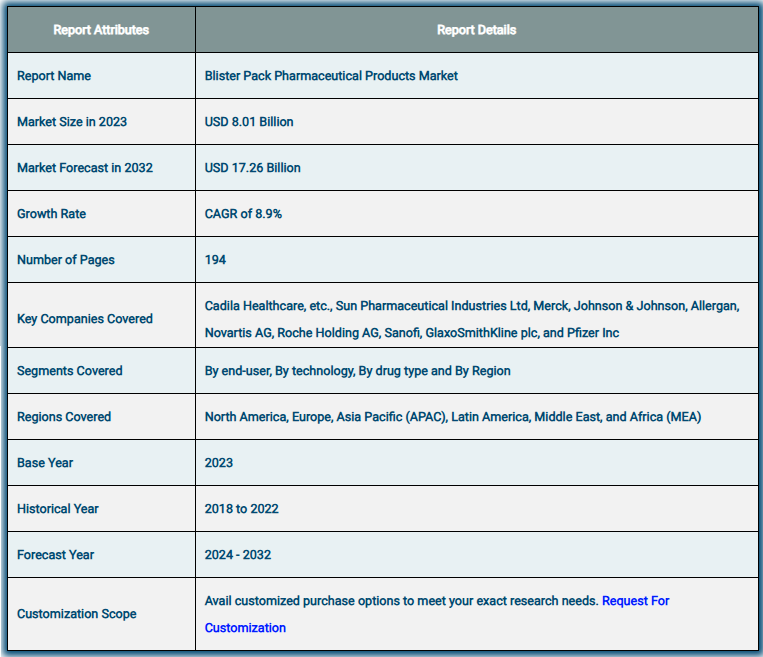Select the 'Report Details' header cell

pyautogui.click(x=476, y=30)
